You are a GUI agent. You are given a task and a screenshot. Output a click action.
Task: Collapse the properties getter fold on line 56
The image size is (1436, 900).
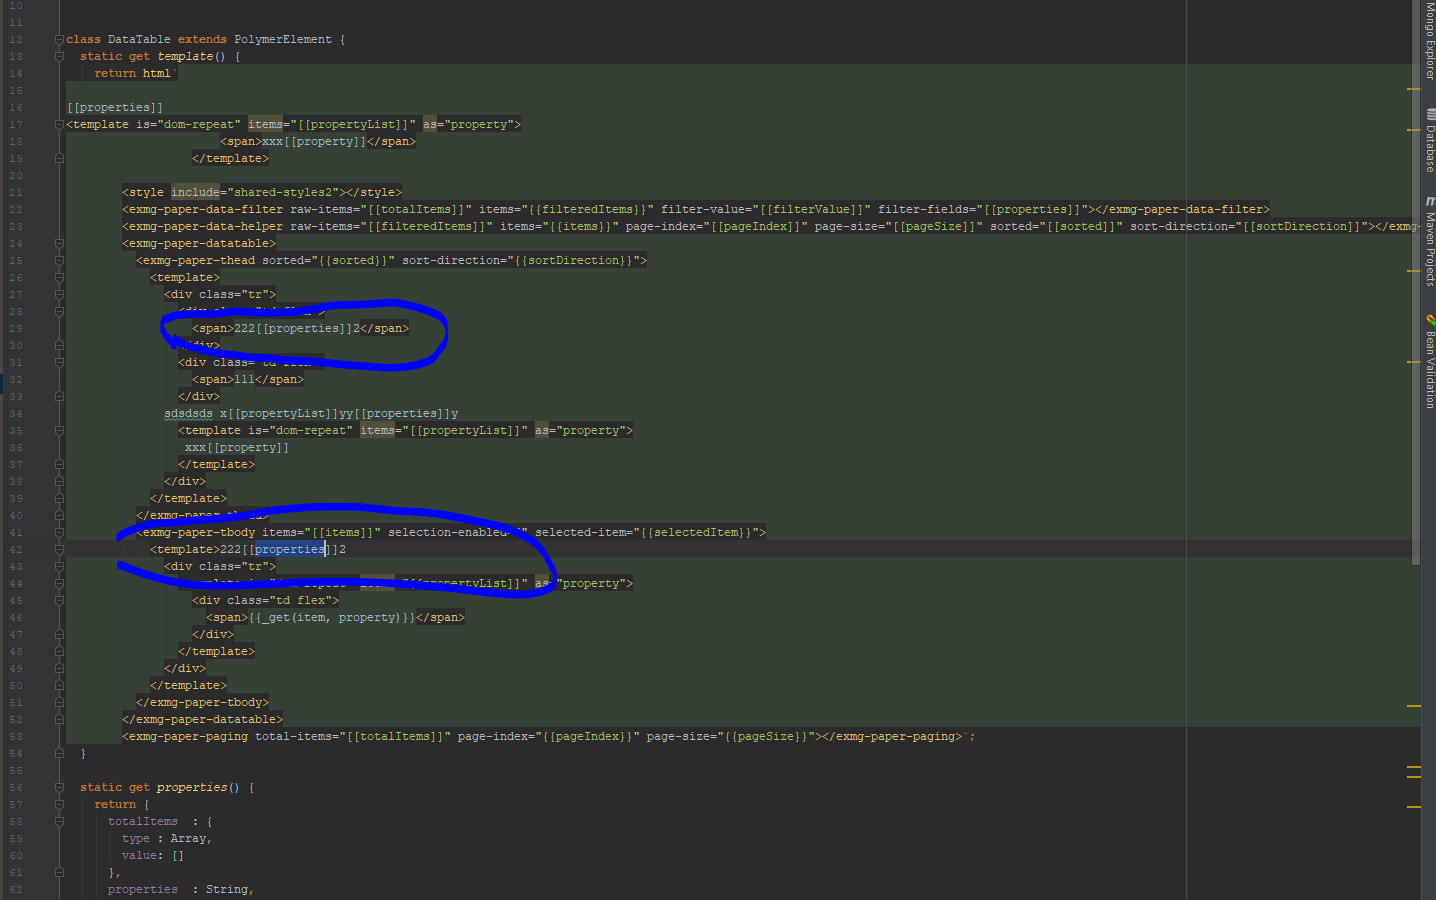point(57,787)
